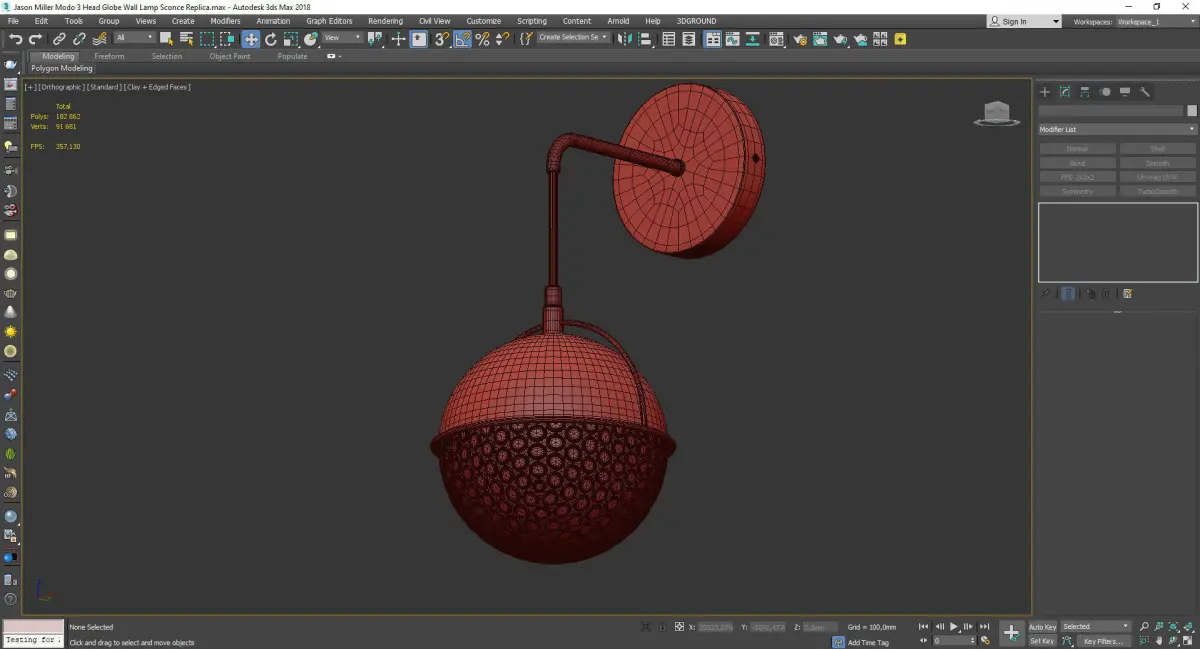1200x649 pixels.
Task: Open the selection filter 'All' dropdown
Action: [134, 38]
